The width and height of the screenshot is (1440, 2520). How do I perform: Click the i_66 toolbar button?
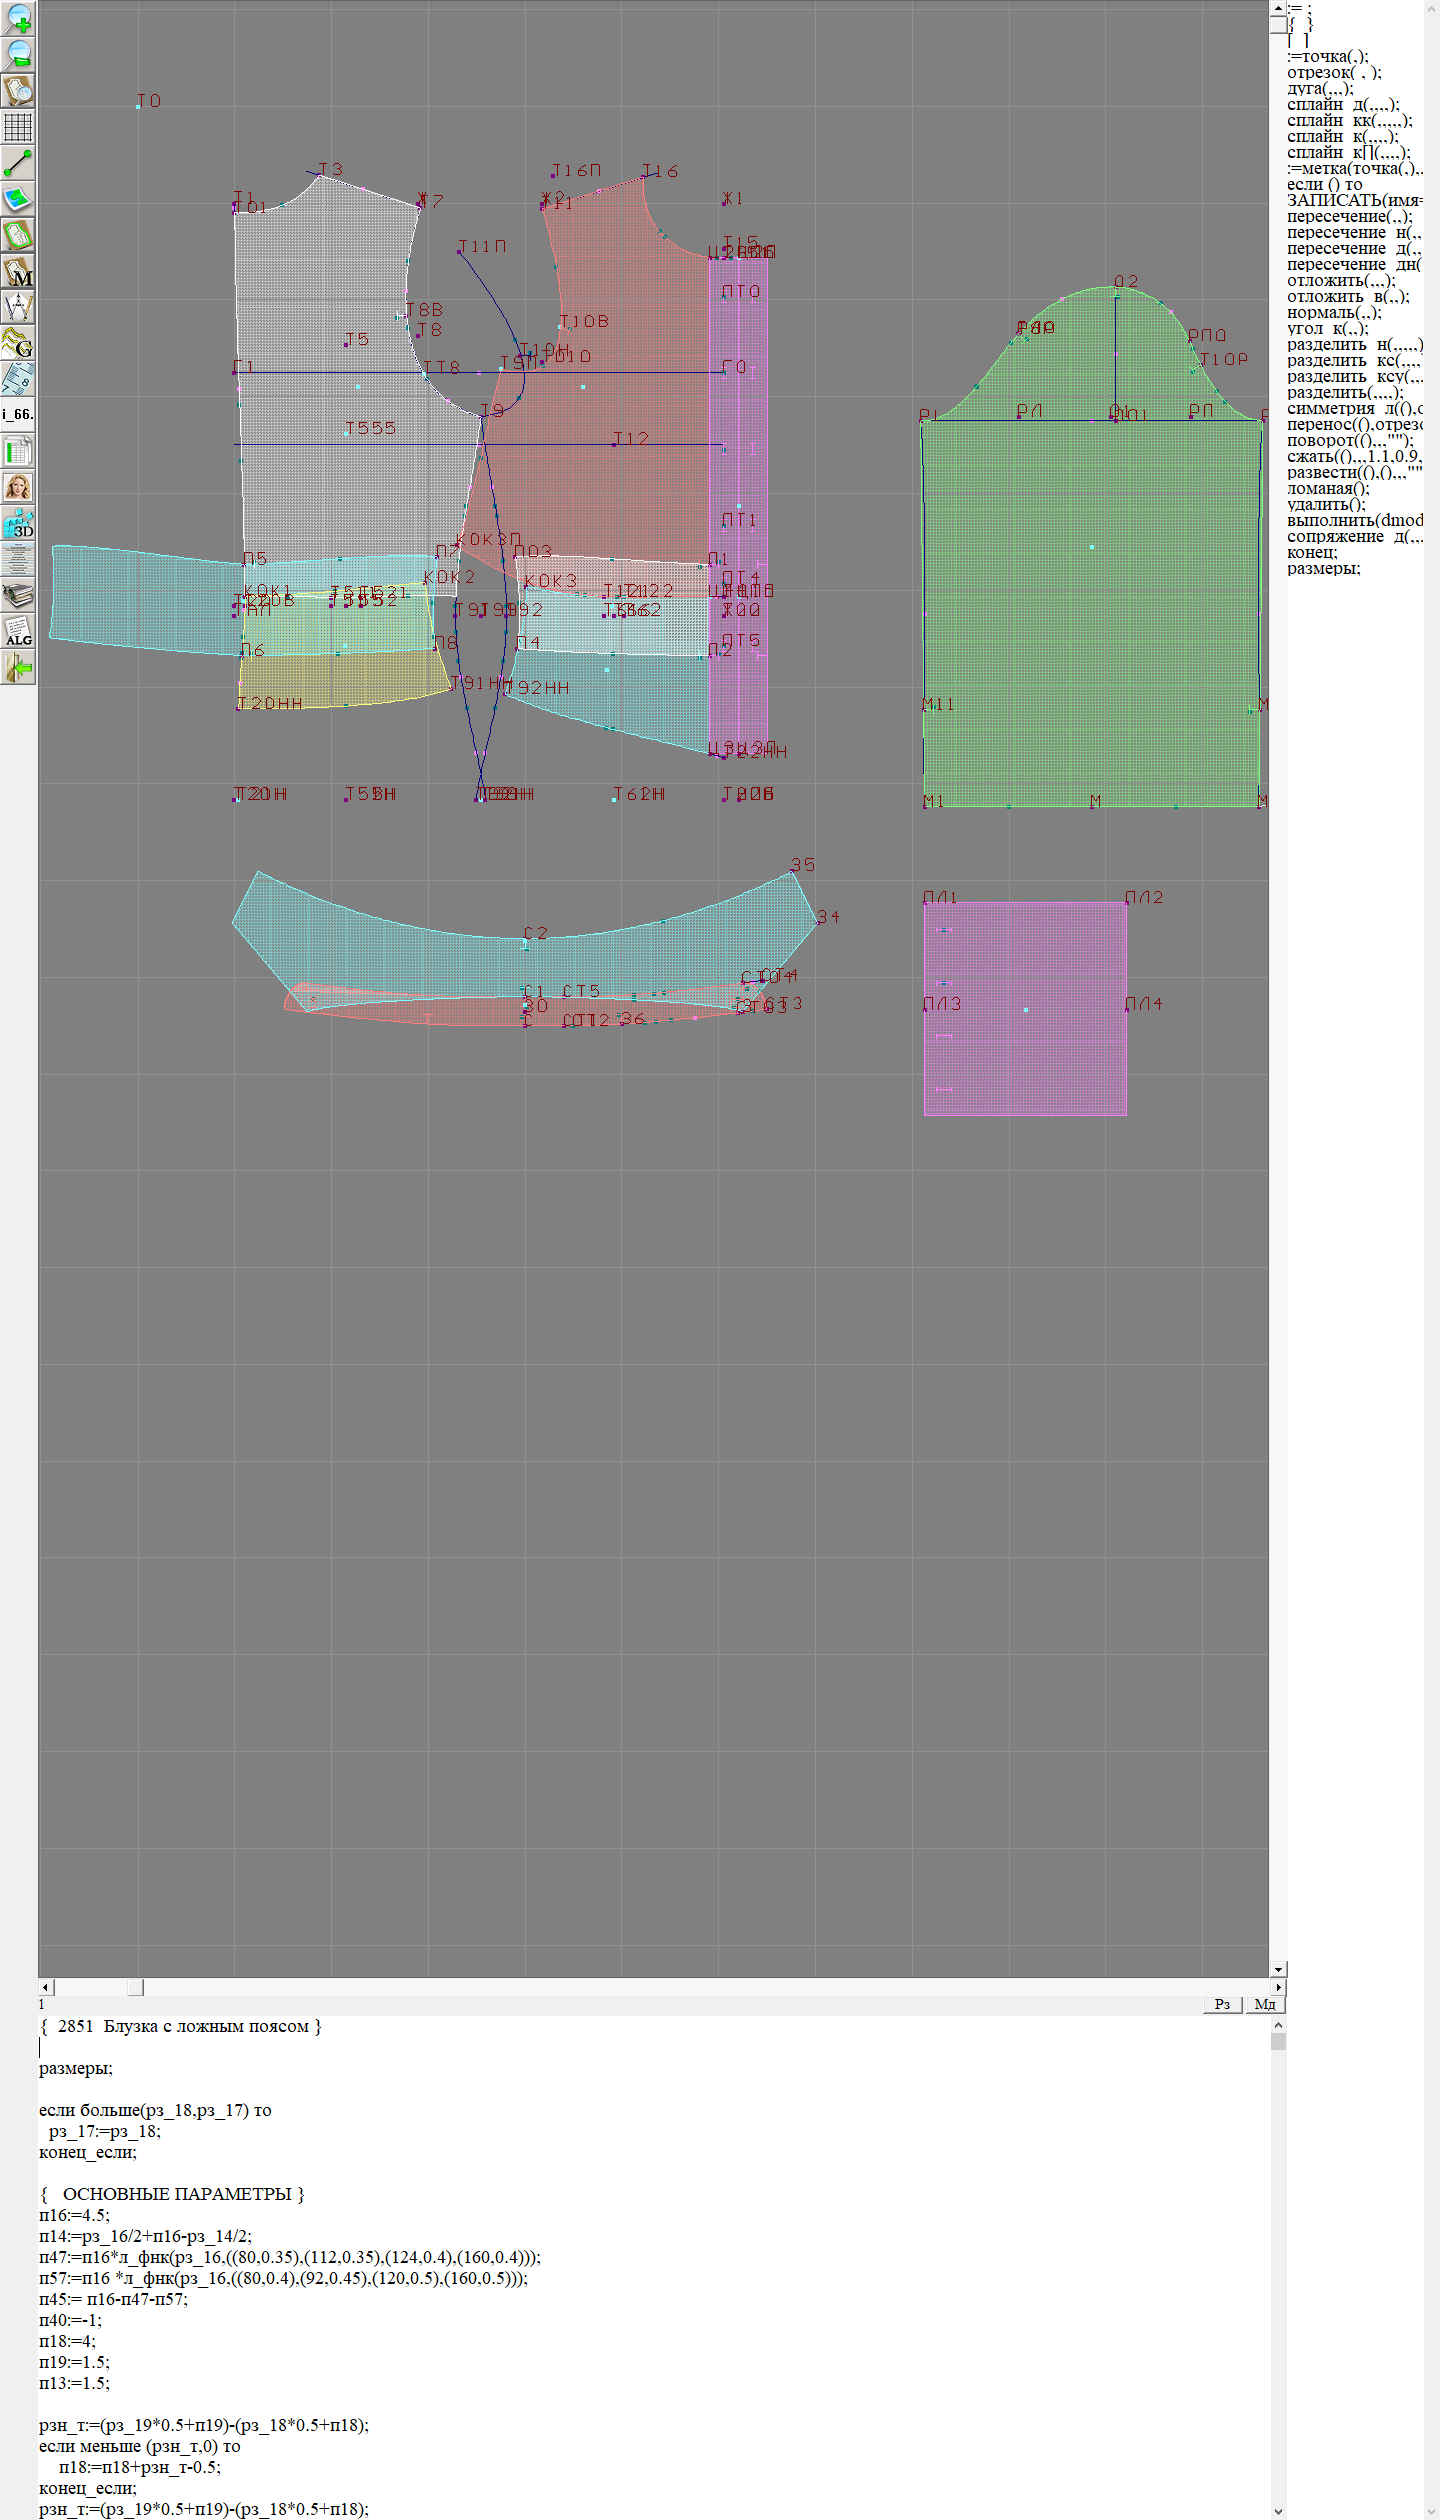pos(19,414)
